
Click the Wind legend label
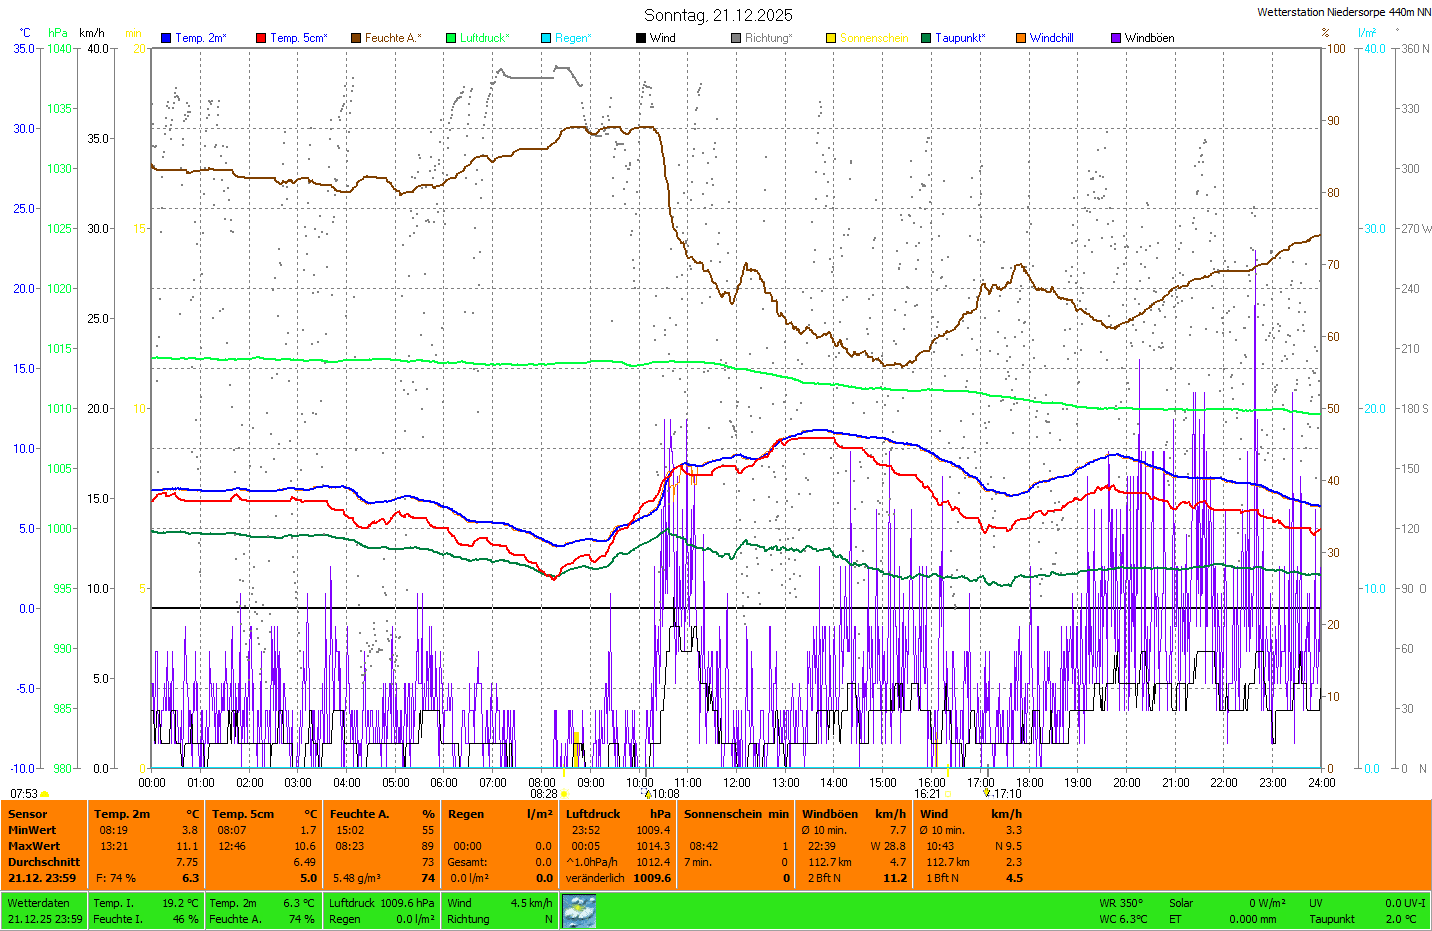point(663,38)
